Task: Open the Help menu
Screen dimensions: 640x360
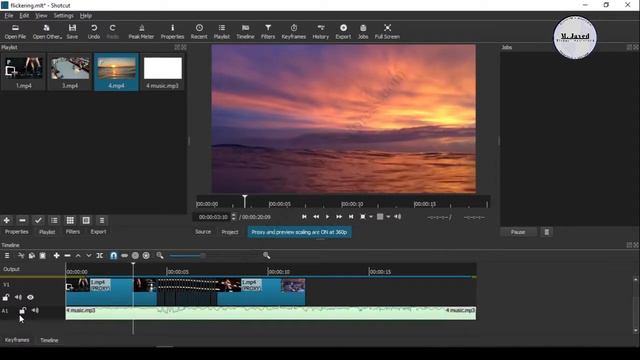Action: tap(86, 16)
